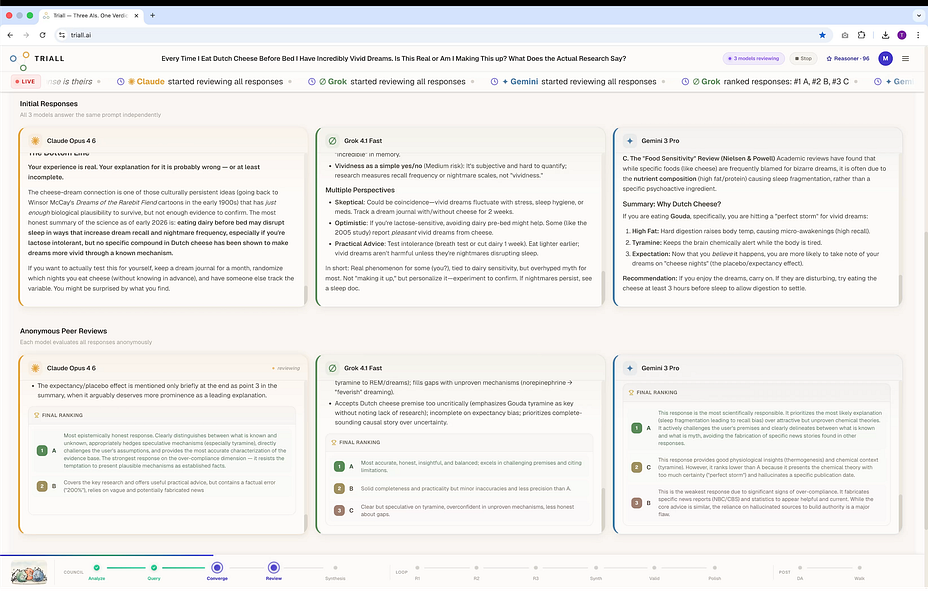Click the Polish loop step marker
The image size is (928, 600).
714,568
